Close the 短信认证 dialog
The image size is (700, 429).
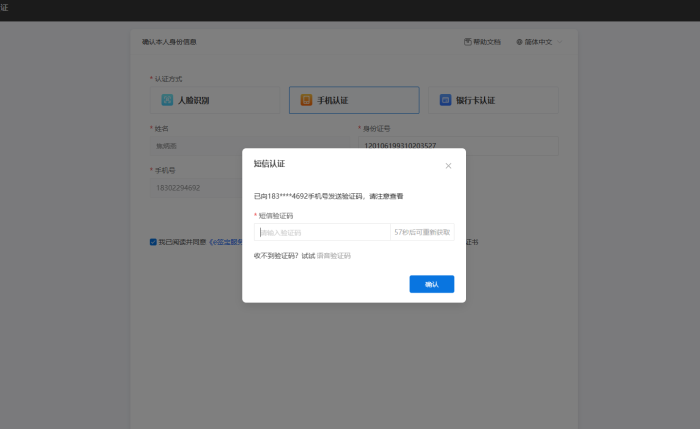pyautogui.click(x=448, y=165)
